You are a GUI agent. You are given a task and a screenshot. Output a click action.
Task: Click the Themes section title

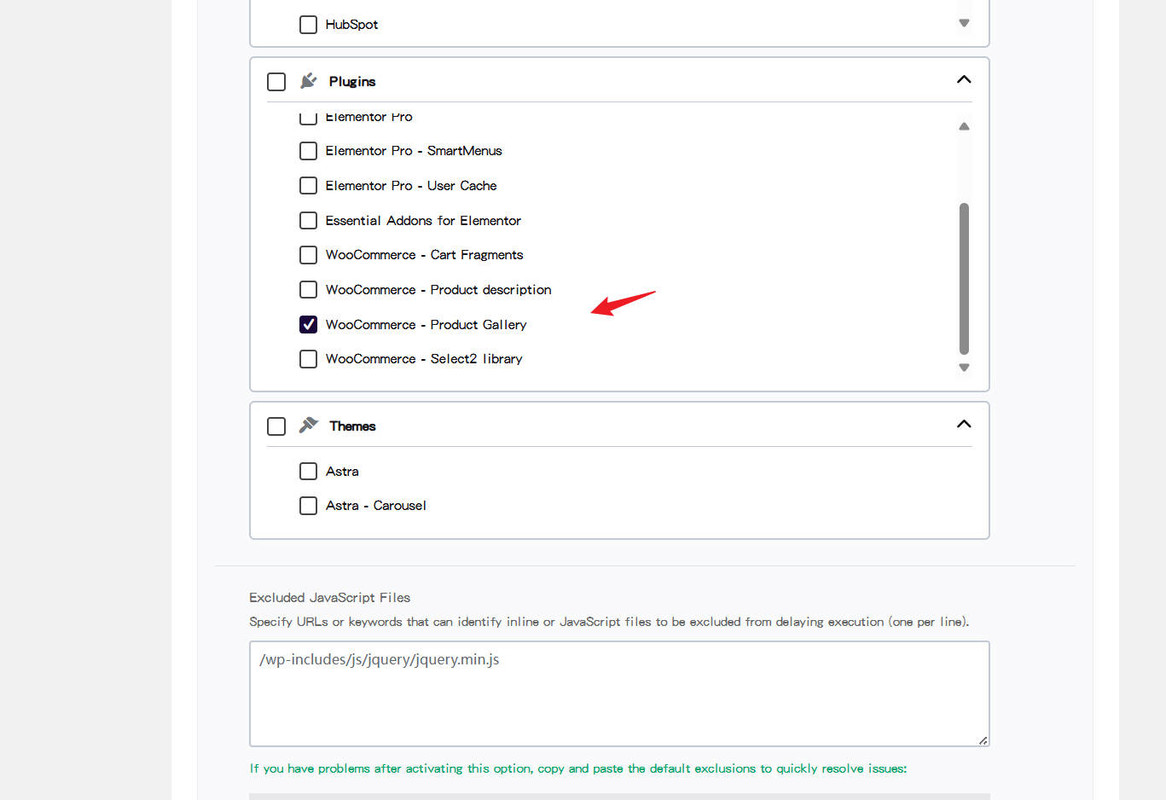pyautogui.click(x=352, y=426)
